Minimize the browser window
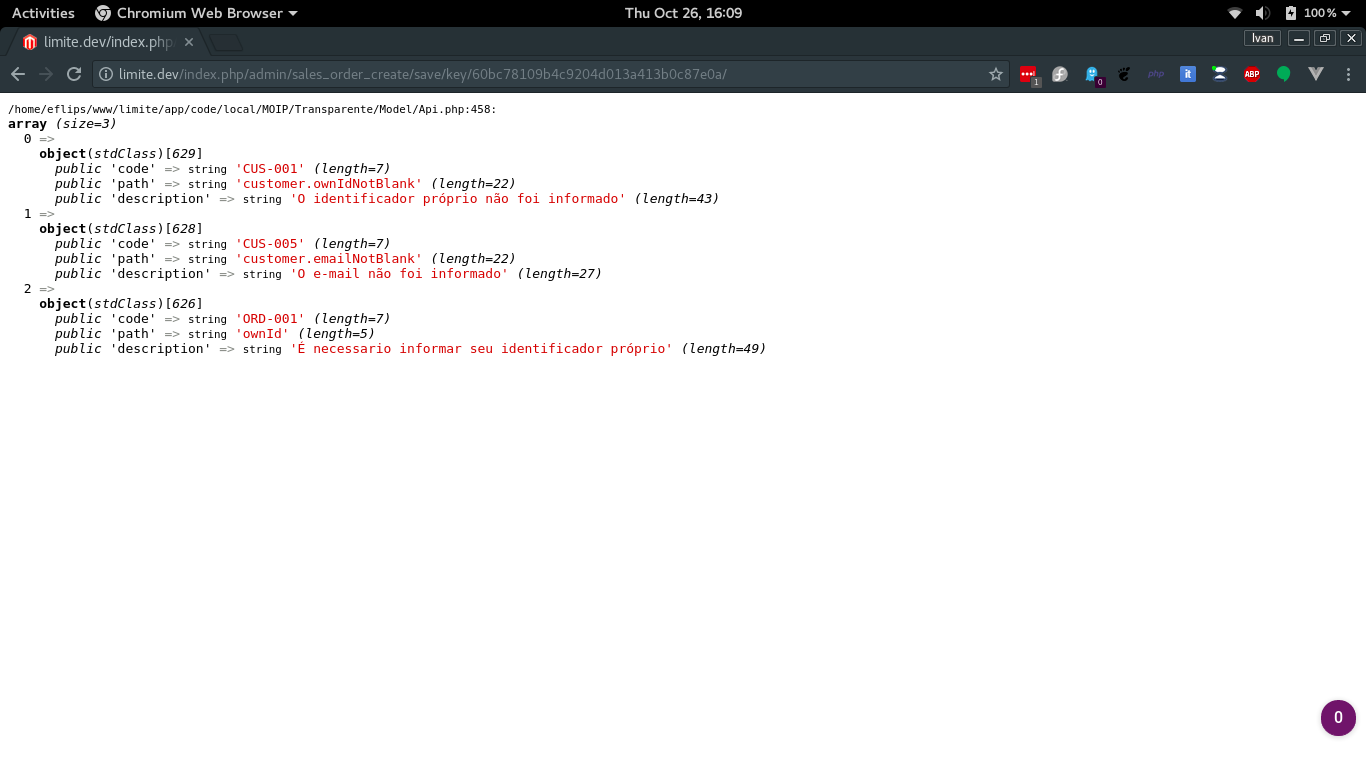The height and width of the screenshot is (768, 1366). pyautogui.click(x=1299, y=38)
